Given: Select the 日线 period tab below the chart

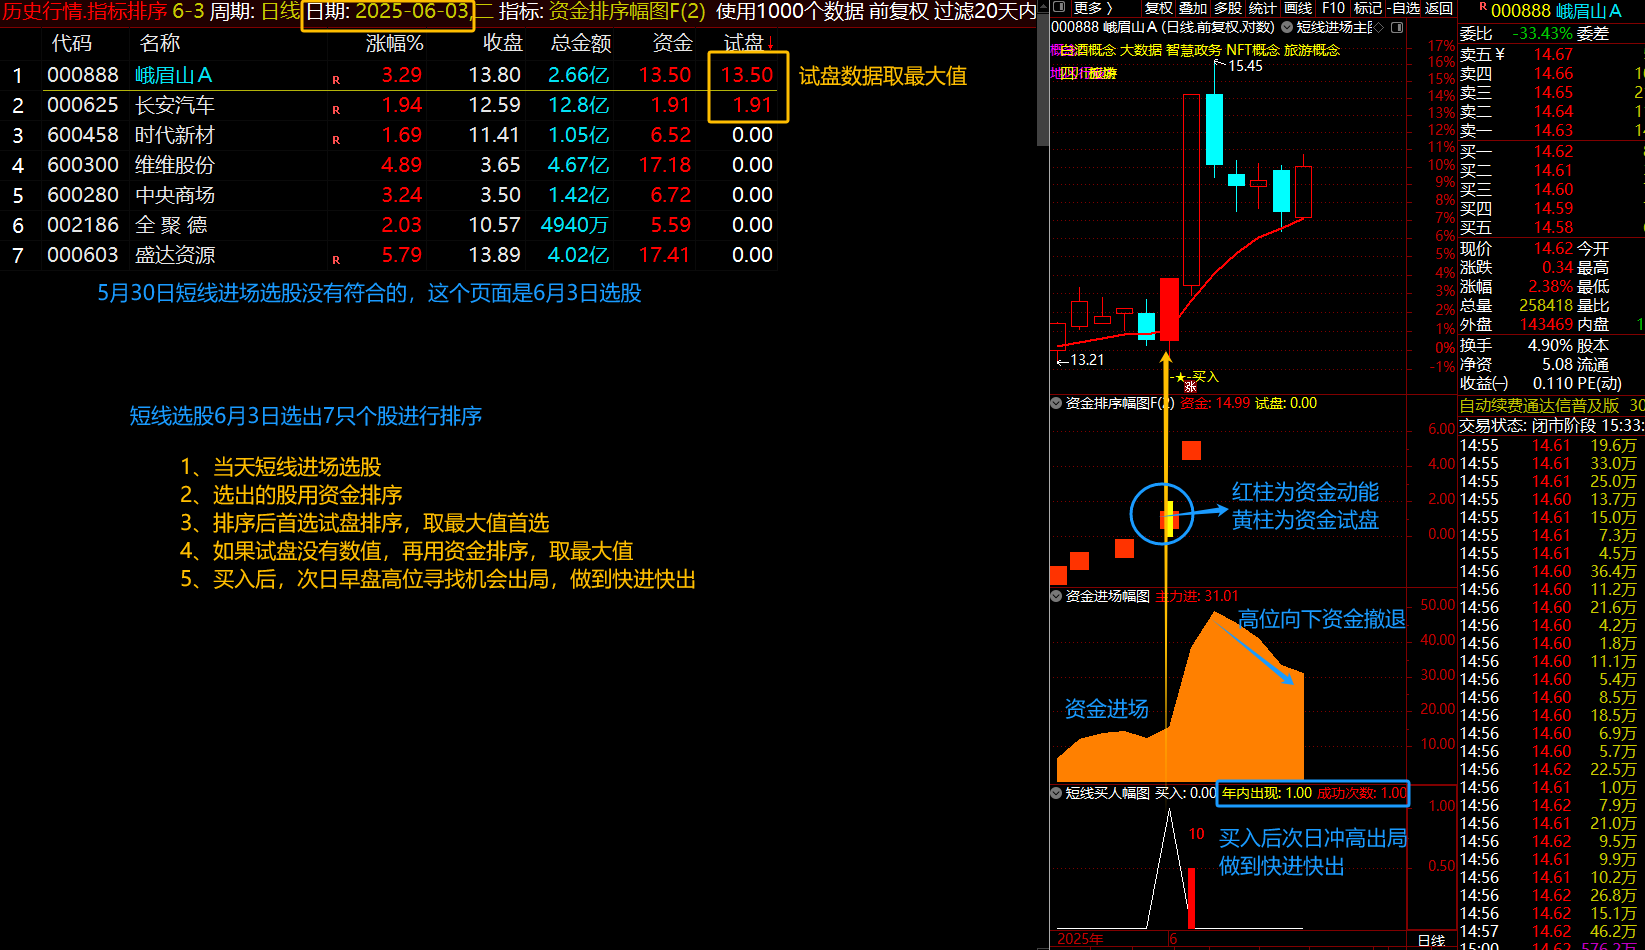Looking at the screenshot, I should coord(1432,940).
